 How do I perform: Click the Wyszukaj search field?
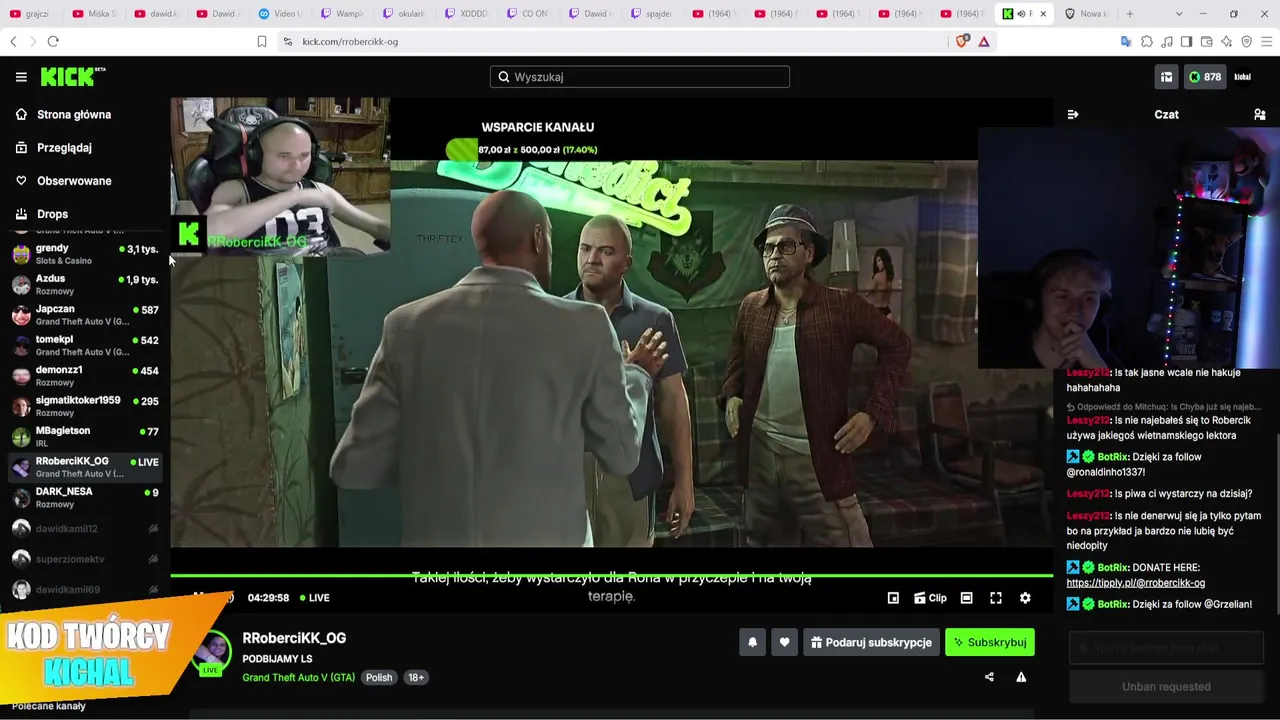coord(640,77)
